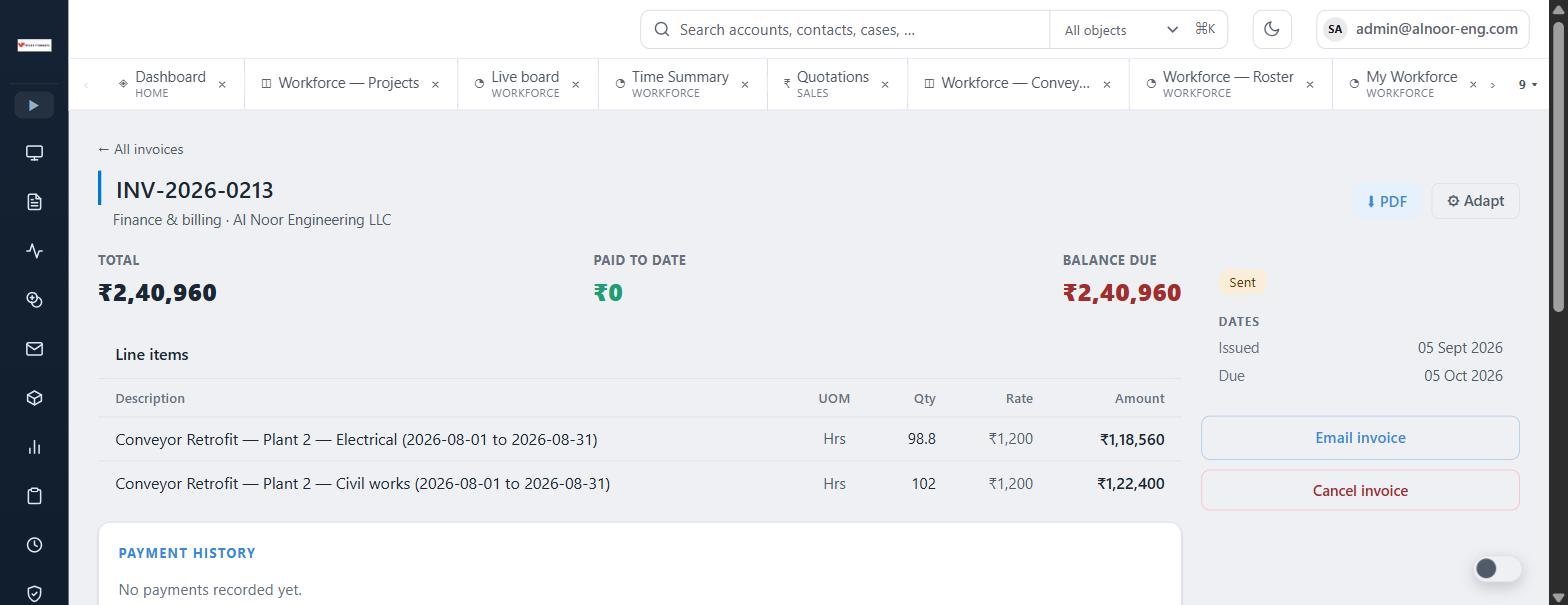Screen dimensions: 1568x605
Task: Open the mail envelope icon in the sidebar
Action: tap(34, 349)
